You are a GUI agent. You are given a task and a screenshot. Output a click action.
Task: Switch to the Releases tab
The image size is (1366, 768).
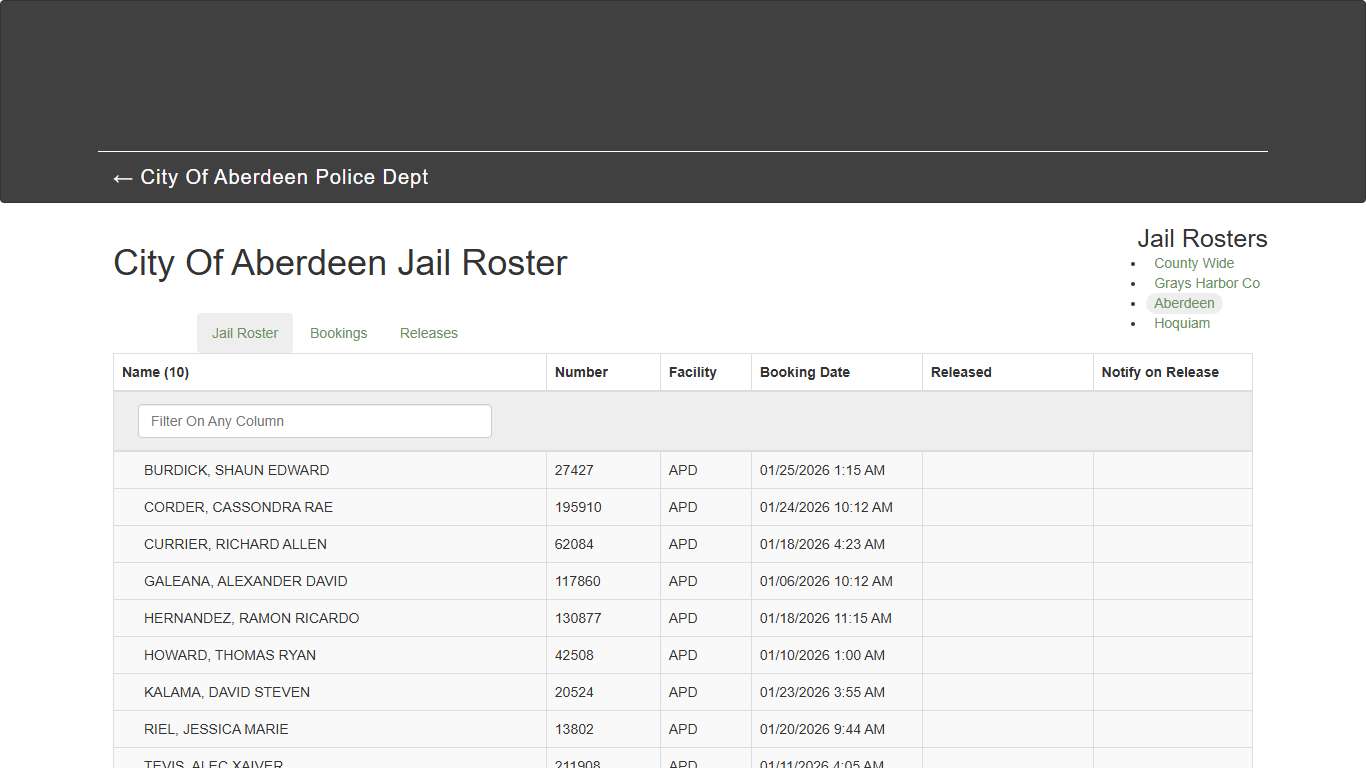click(x=428, y=333)
